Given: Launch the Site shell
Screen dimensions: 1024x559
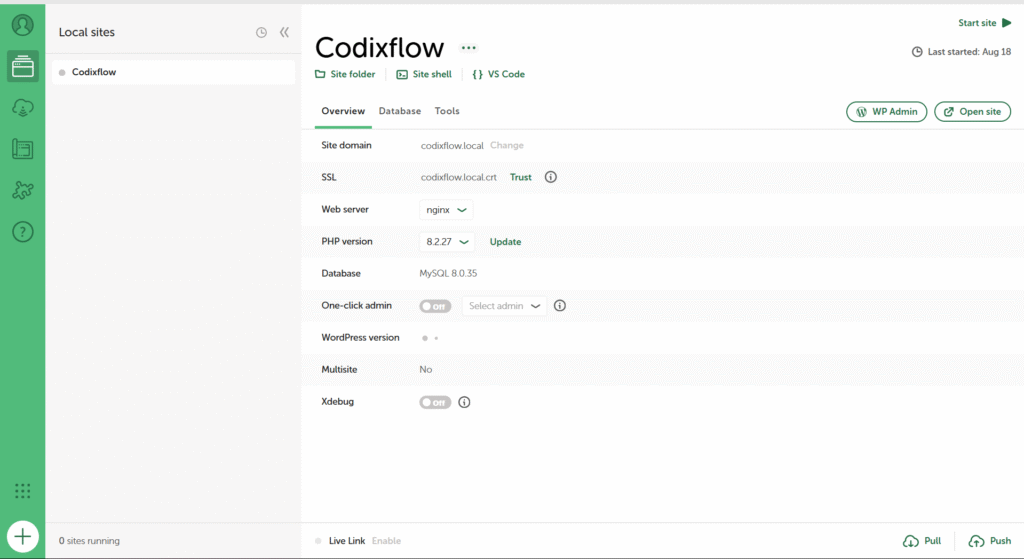Looking at the screenshot, I should [424, 74].
